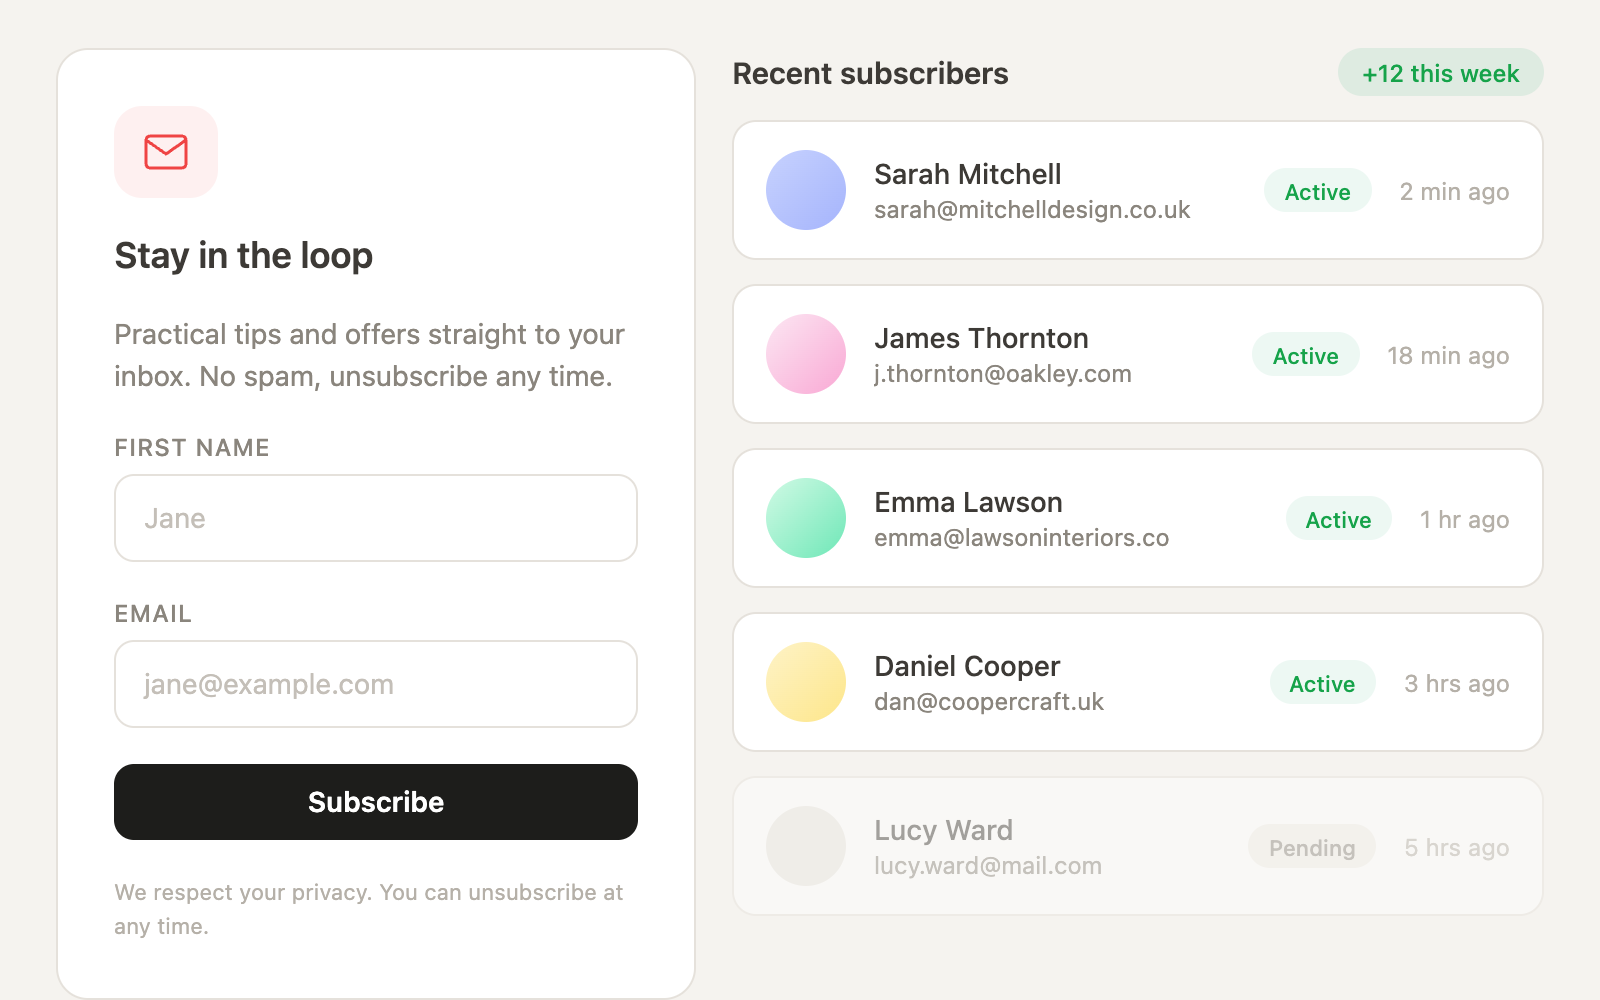Screen dimensions: 1600x1000
Task: Click the Stay in the loop heading
Action: point(243,256)
